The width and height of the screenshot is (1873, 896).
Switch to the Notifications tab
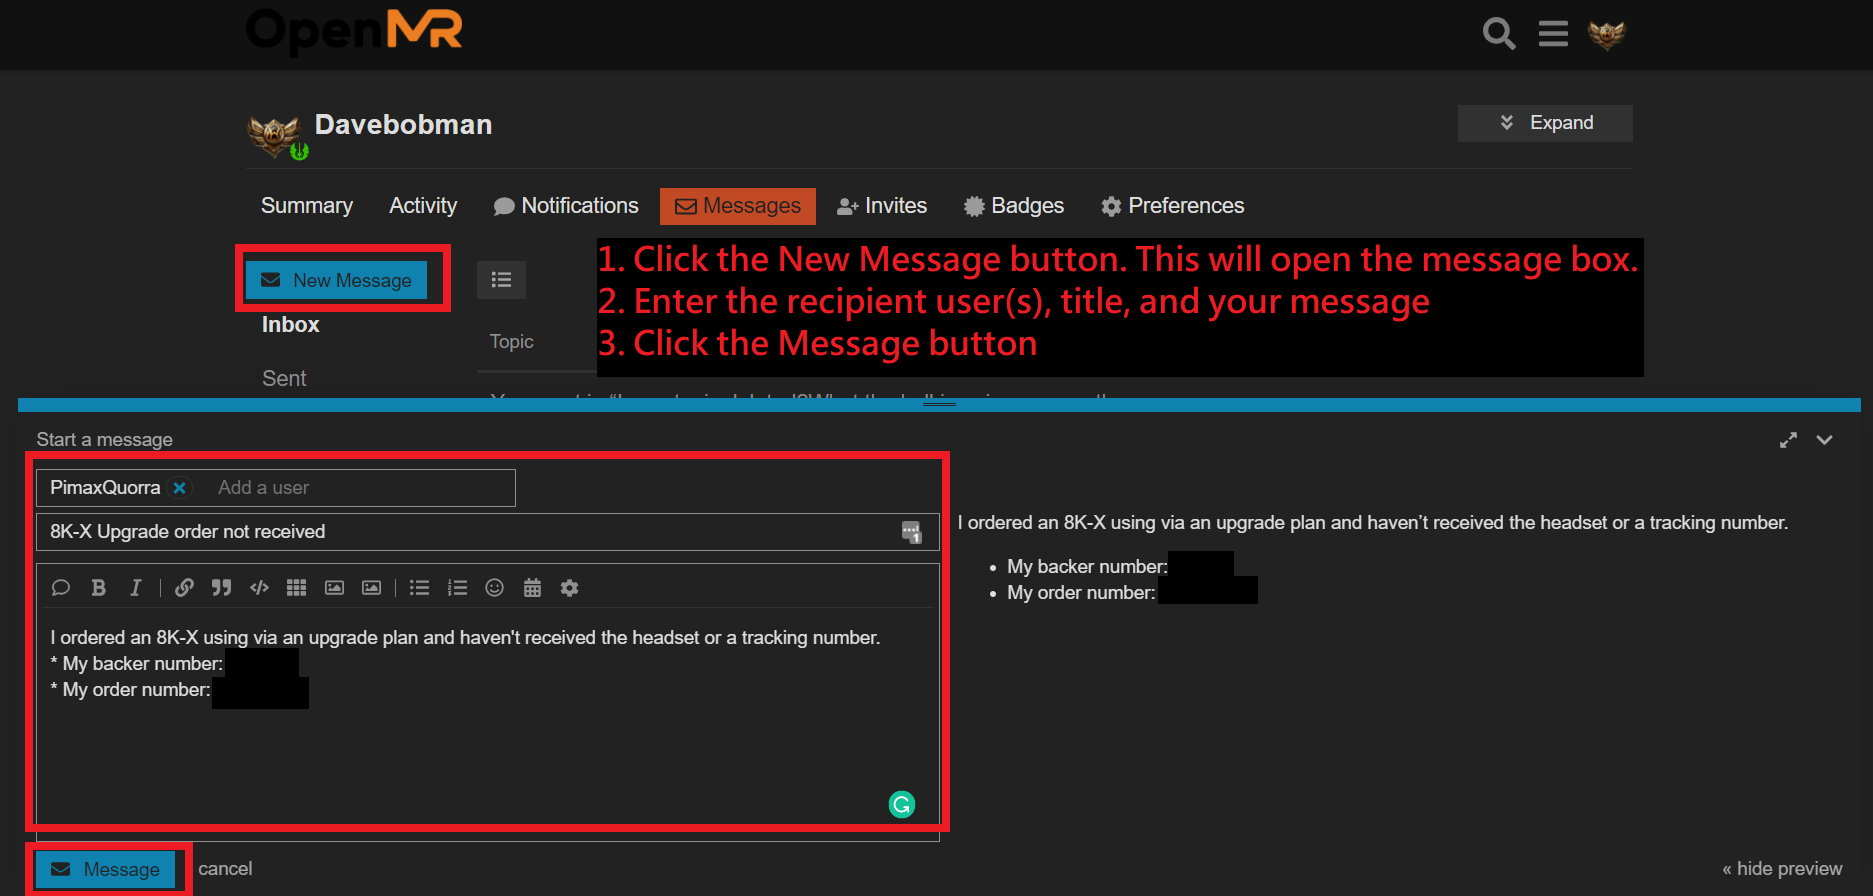pos(566,206)
